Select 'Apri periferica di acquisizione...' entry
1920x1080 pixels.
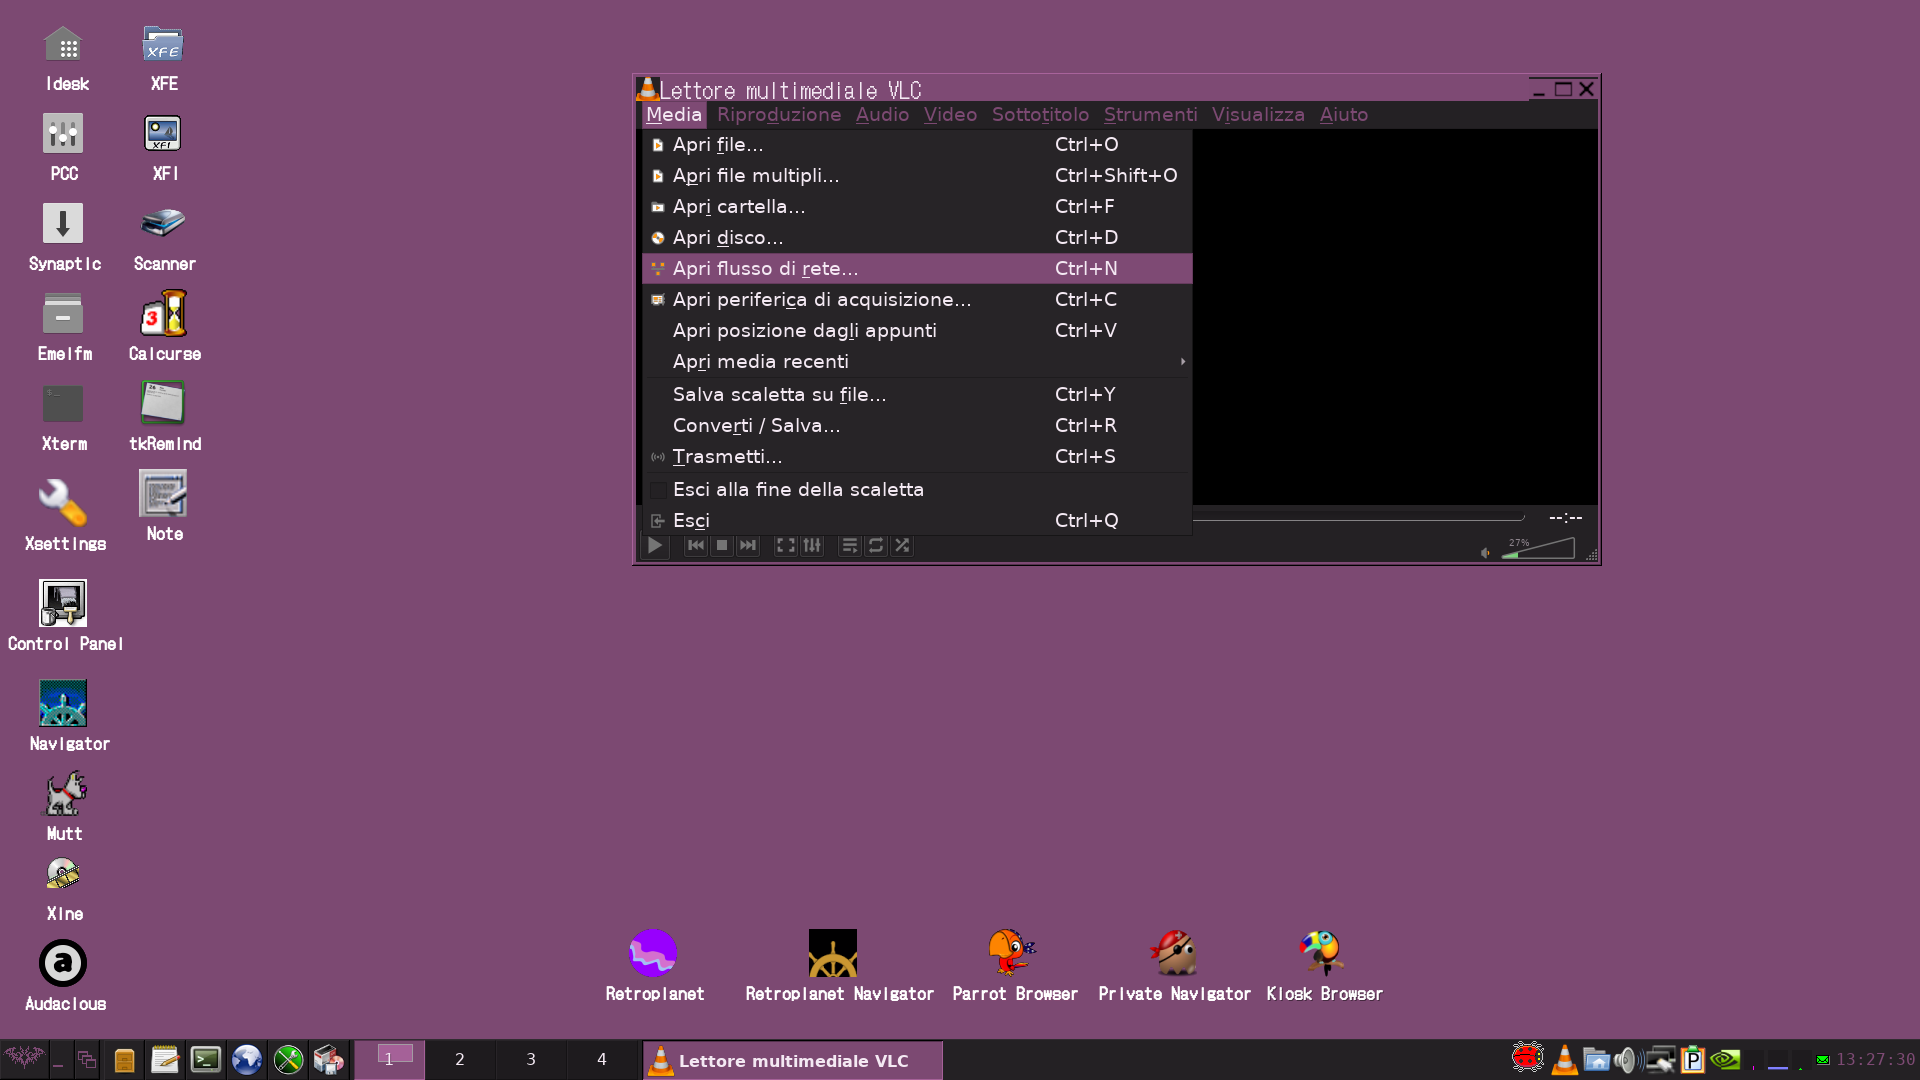tap(917, 300)
